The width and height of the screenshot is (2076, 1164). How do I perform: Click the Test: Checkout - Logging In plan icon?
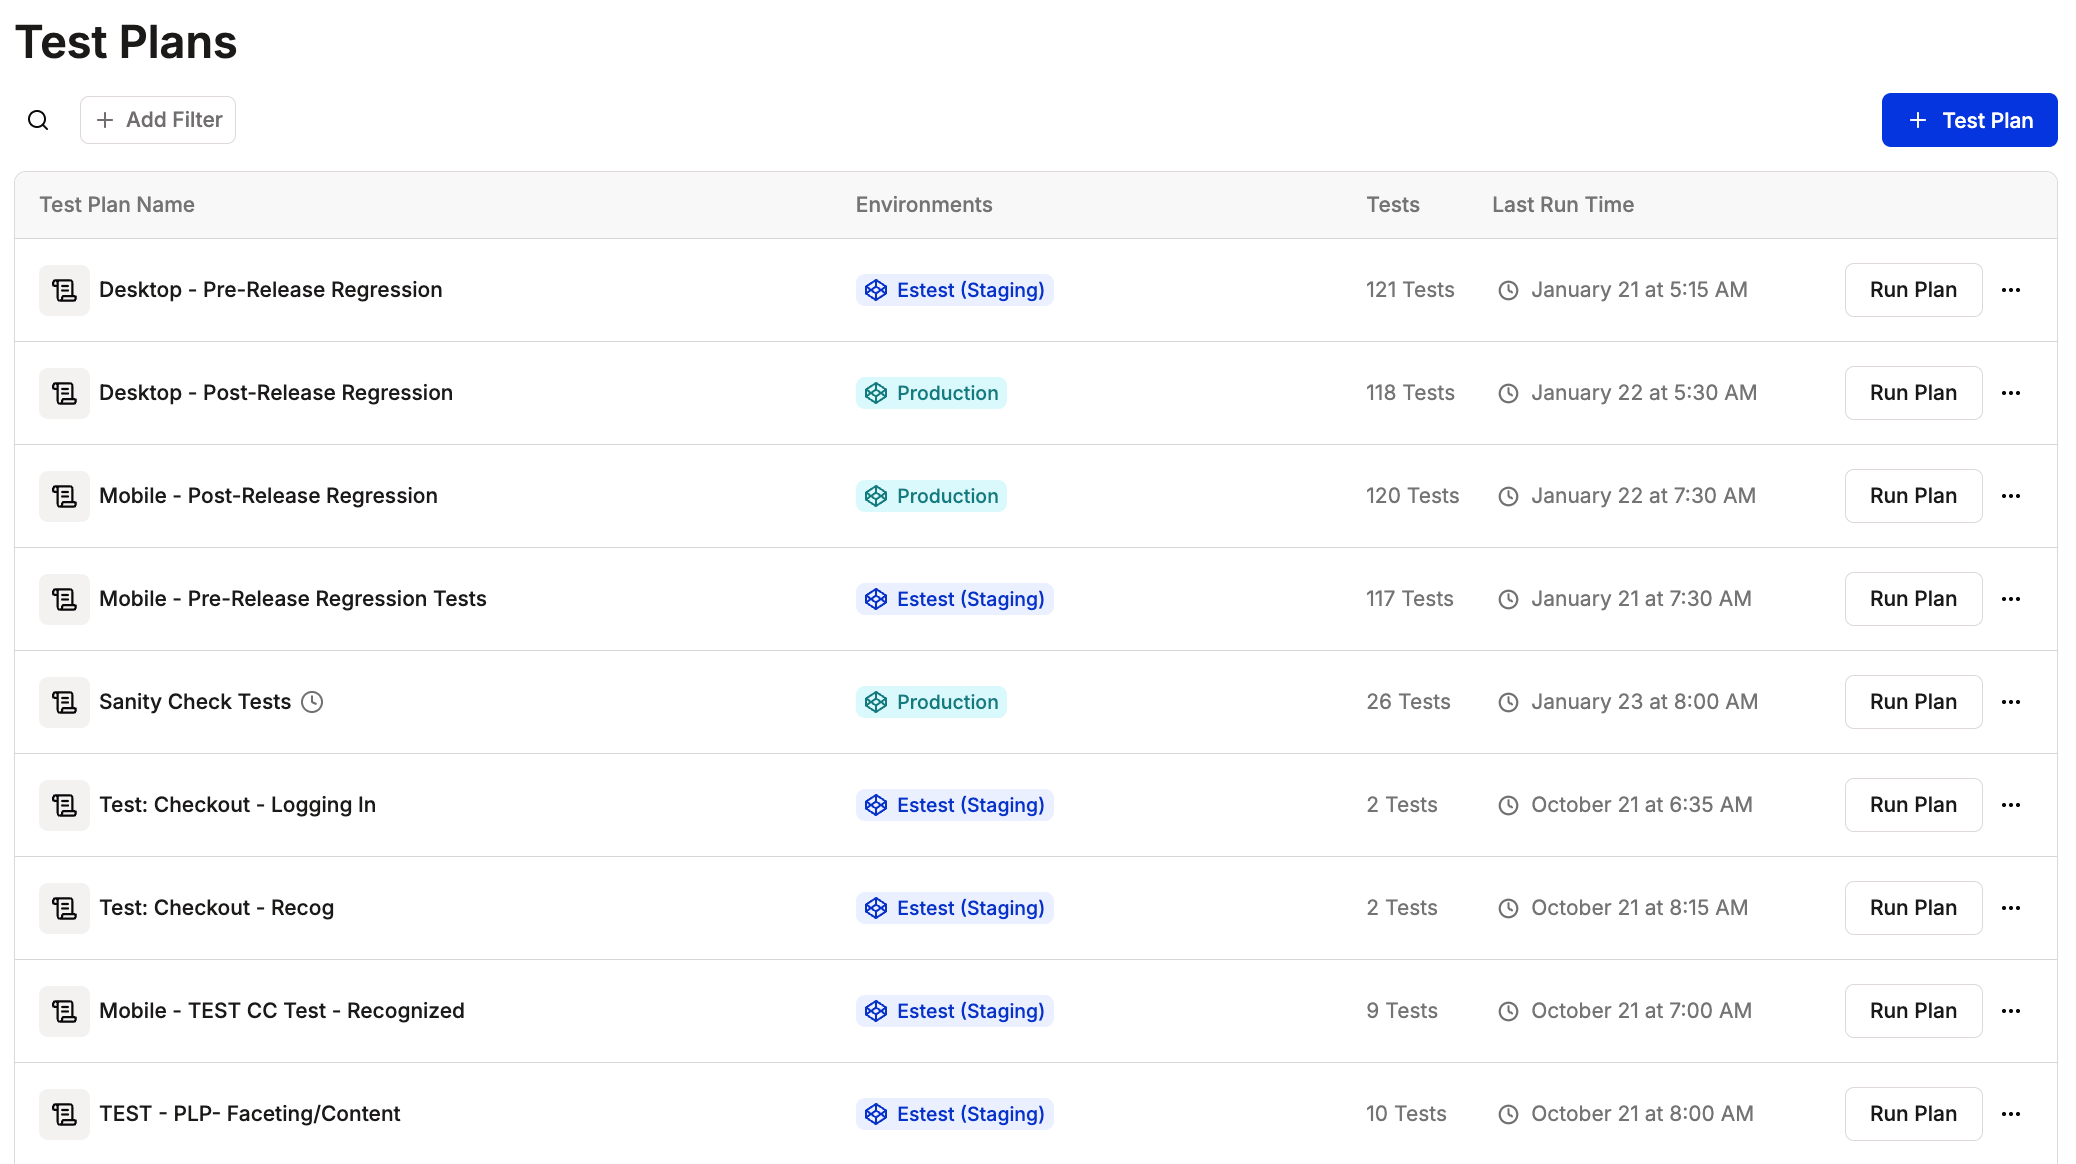tap(64, 805)
